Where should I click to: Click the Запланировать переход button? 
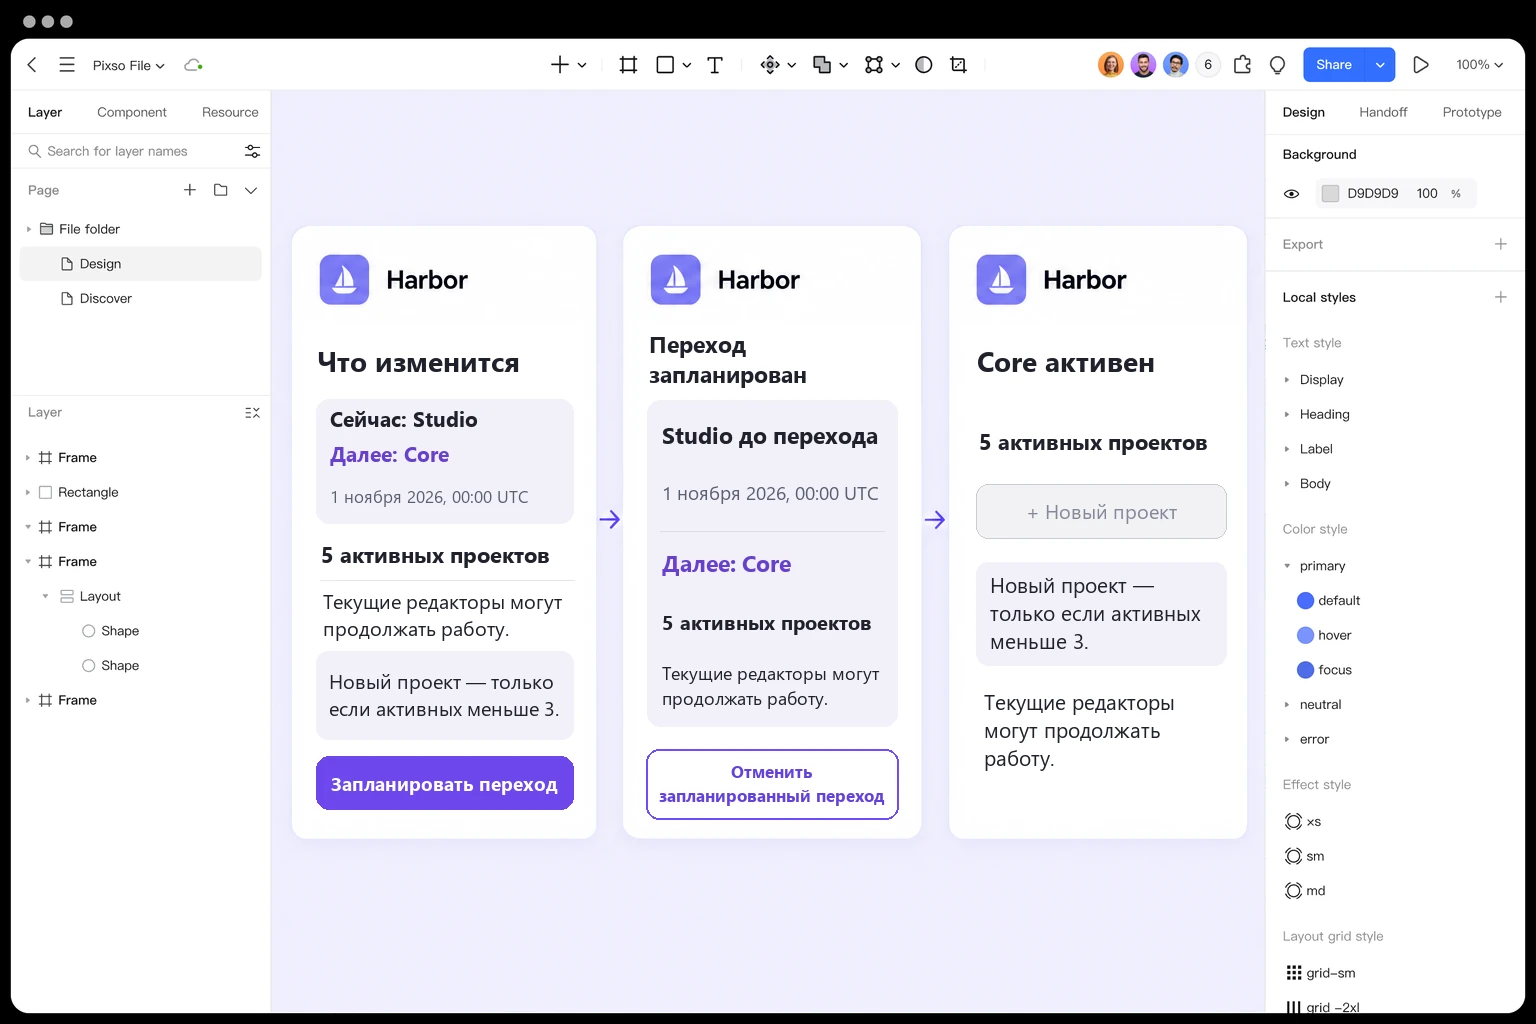(x=445, y=784)
